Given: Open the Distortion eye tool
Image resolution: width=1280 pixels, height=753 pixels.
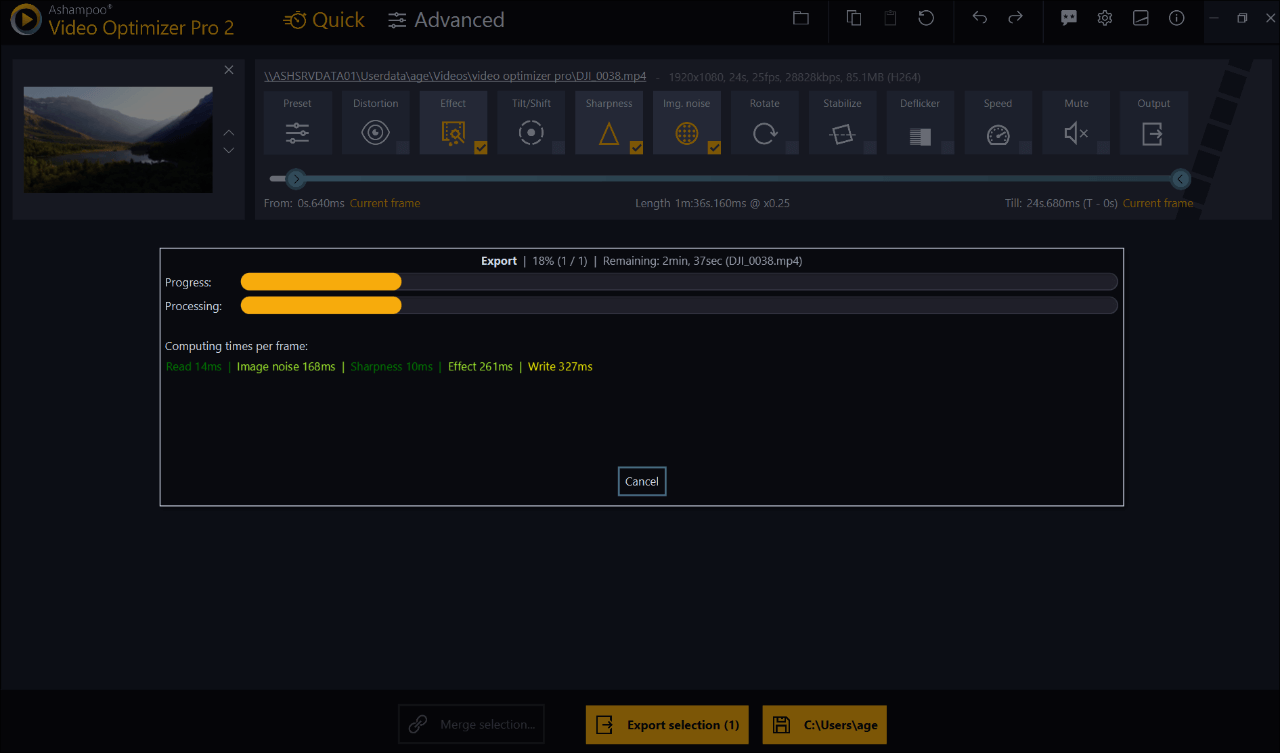Looking at the screenshot, I should (375, 123).
